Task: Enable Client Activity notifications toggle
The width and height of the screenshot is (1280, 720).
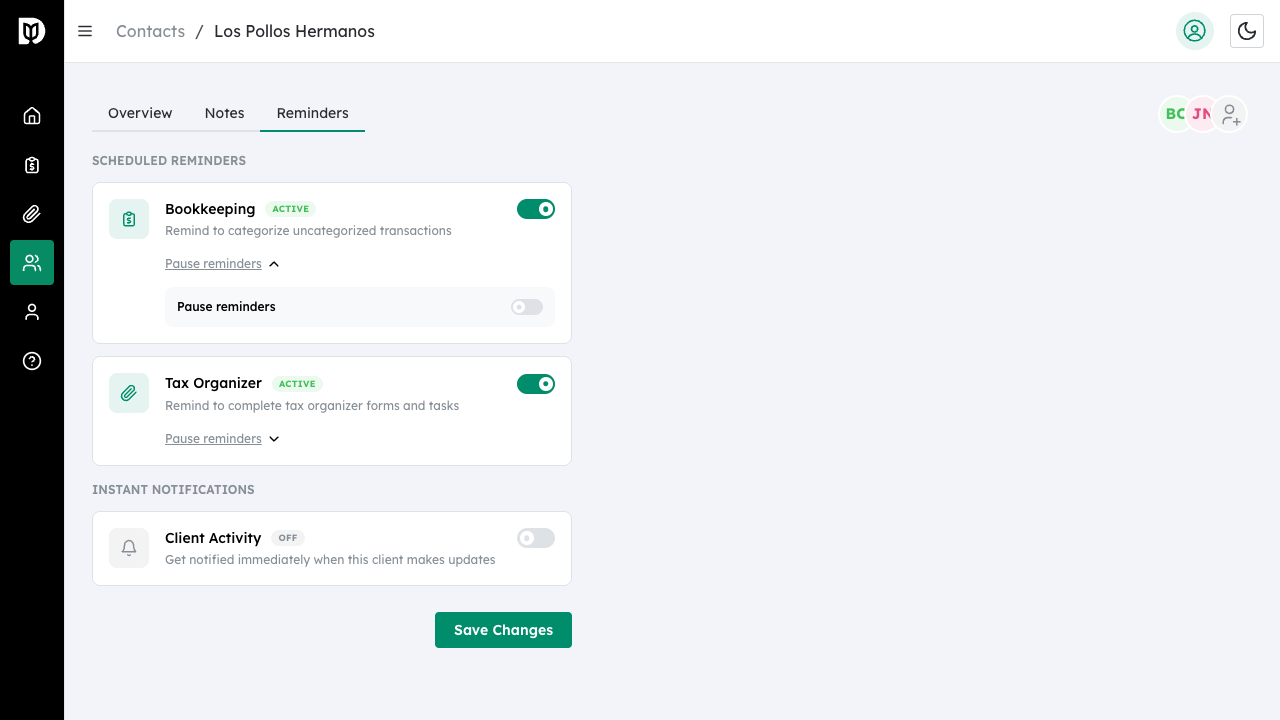Action: coord(536,538)
